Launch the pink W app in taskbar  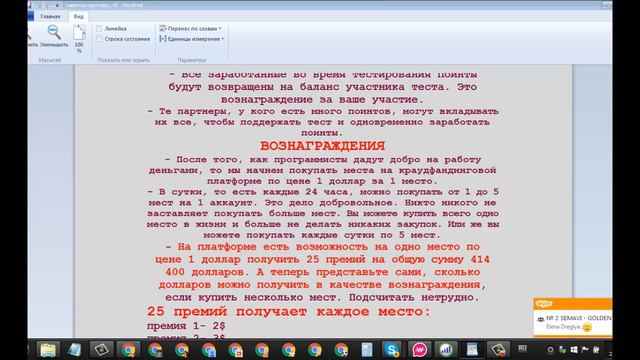(x=419, y=350)
